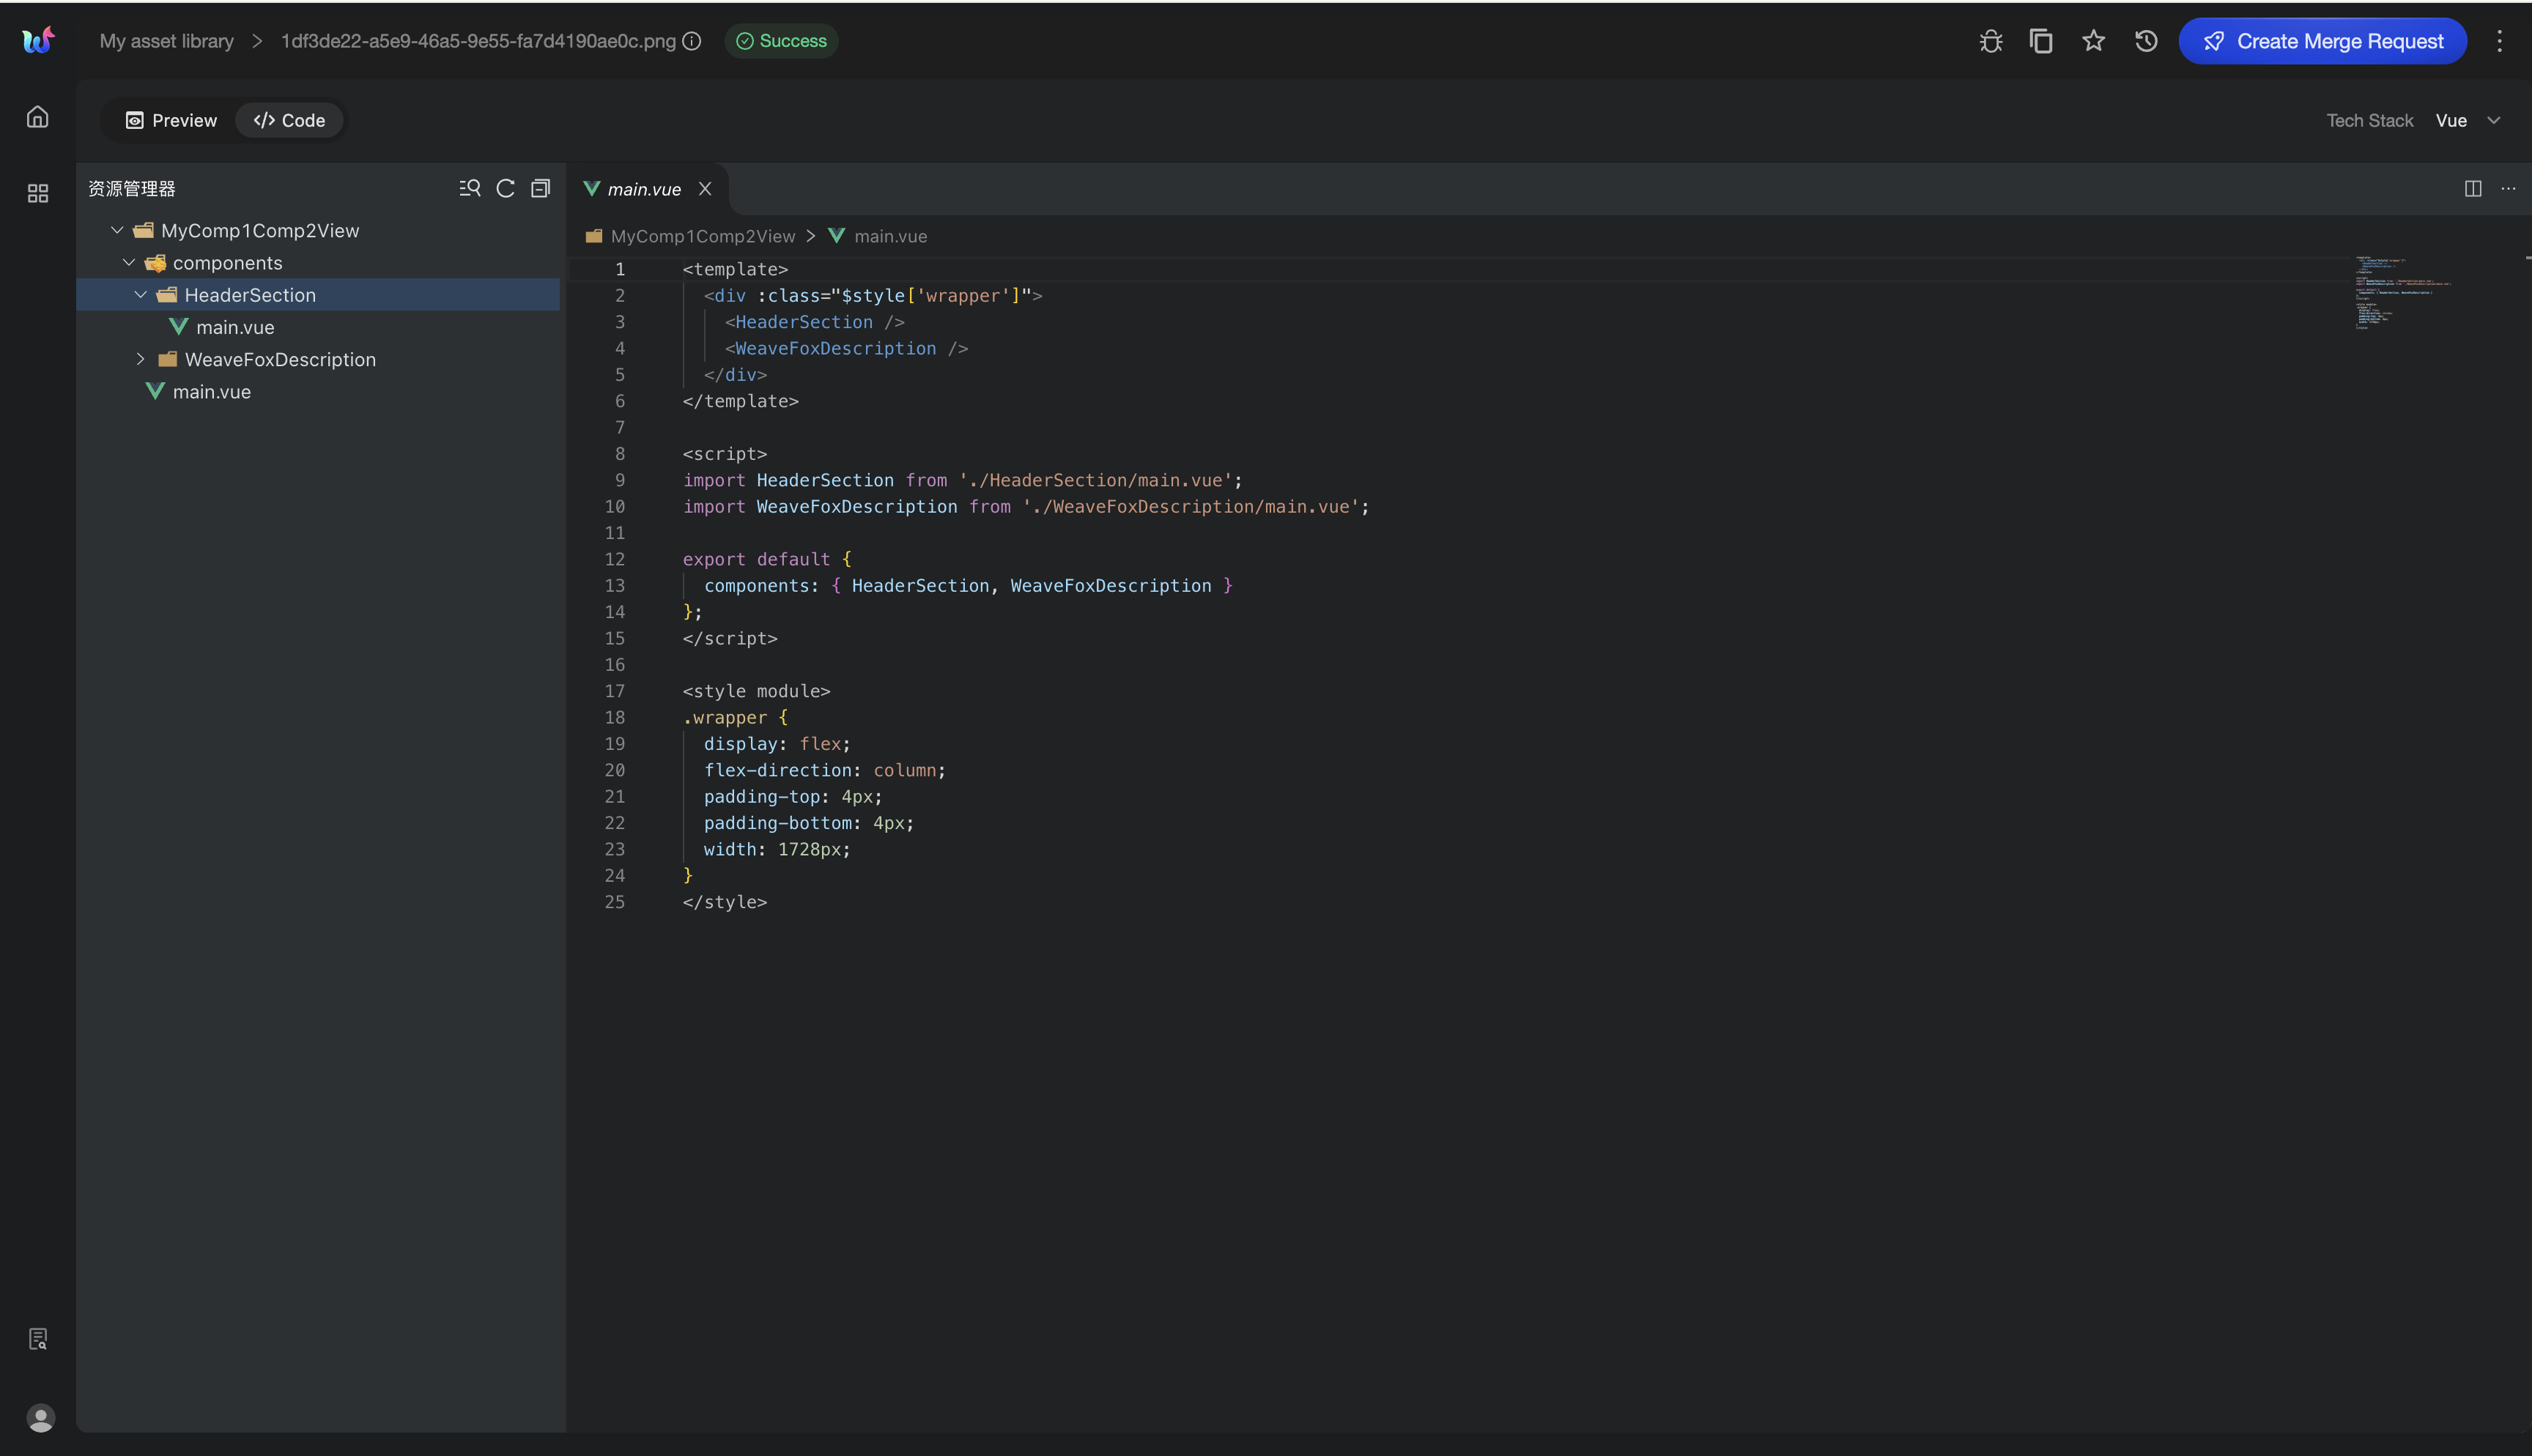
Task: Go to My asset library breadcrumb
Action: pyautogui.click(x=166, y=41)
